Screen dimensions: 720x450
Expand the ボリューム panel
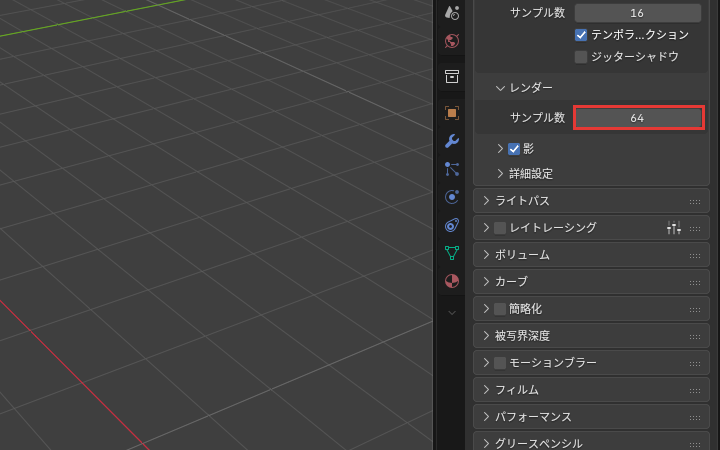pyautogui.click(x=486, y=254)
